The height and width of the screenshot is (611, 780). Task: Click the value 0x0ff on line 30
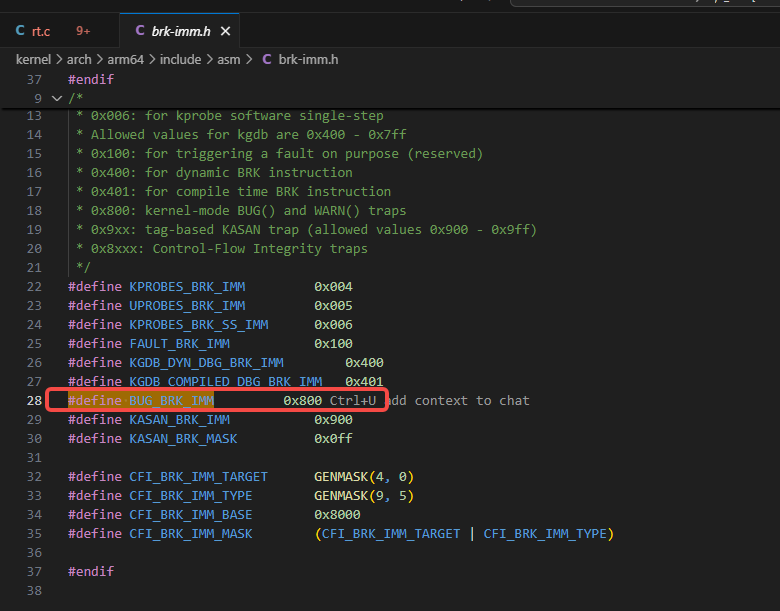click(333, 439)
